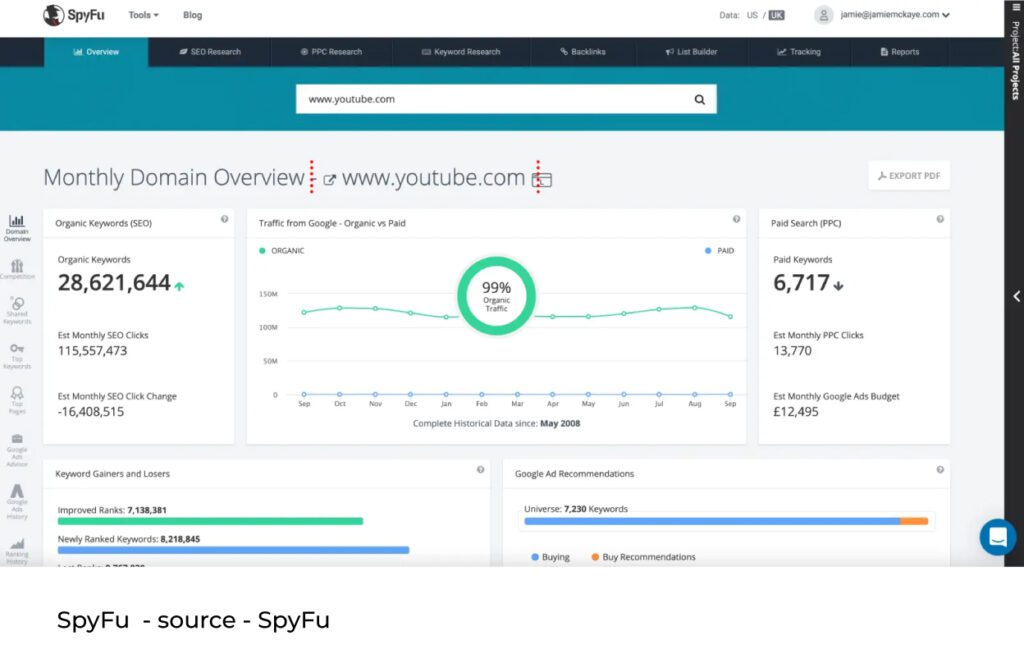Viewport: 1024px width, 663px height.
Task: Click the card icon after www.youtube.com
Action: coord(542,180)
